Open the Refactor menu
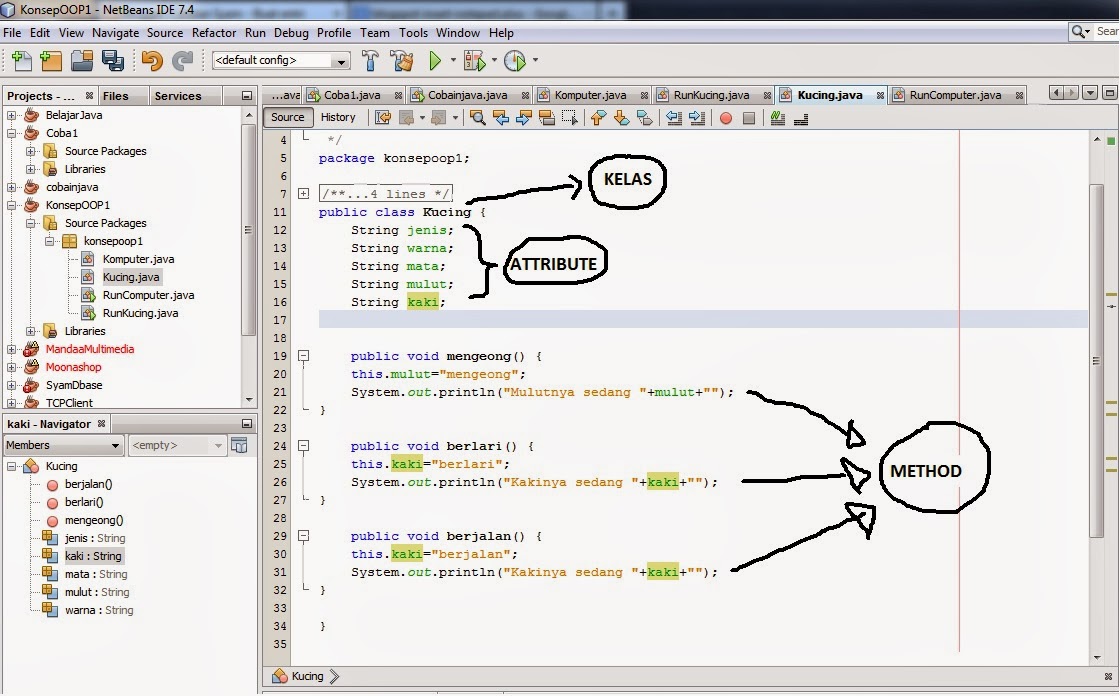 [214, 33]
